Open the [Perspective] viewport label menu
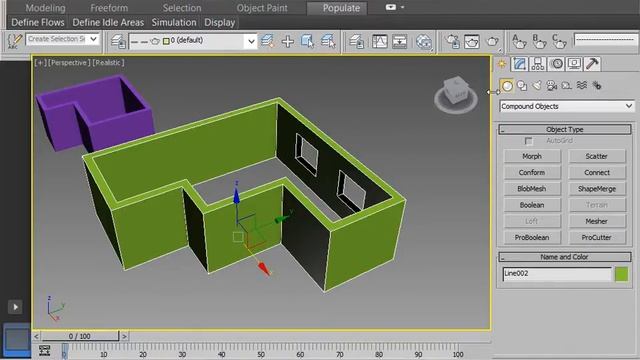The height and width of the screenshot is (360, 640). point(69,62)
